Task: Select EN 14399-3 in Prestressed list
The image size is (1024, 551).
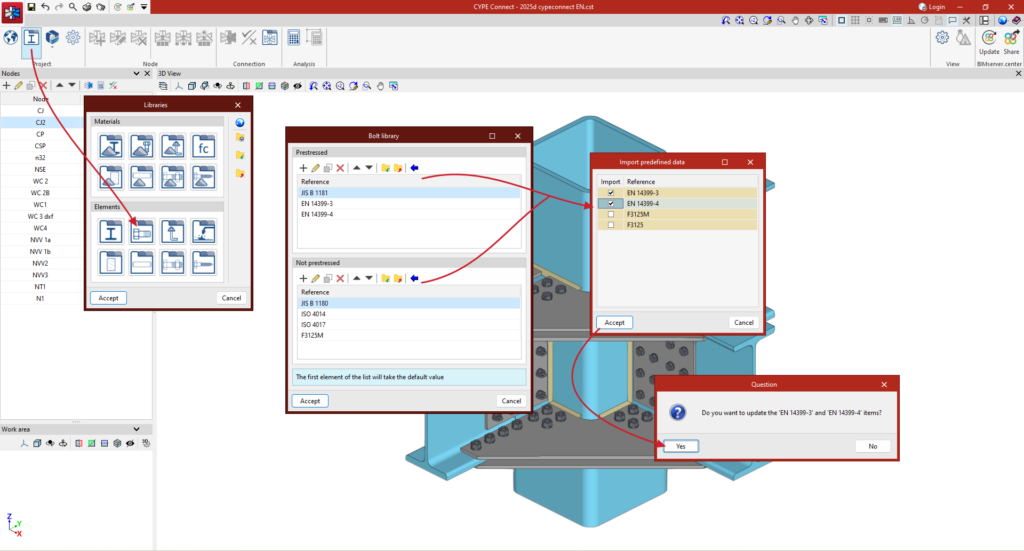Action: click(x=409, y=204)
